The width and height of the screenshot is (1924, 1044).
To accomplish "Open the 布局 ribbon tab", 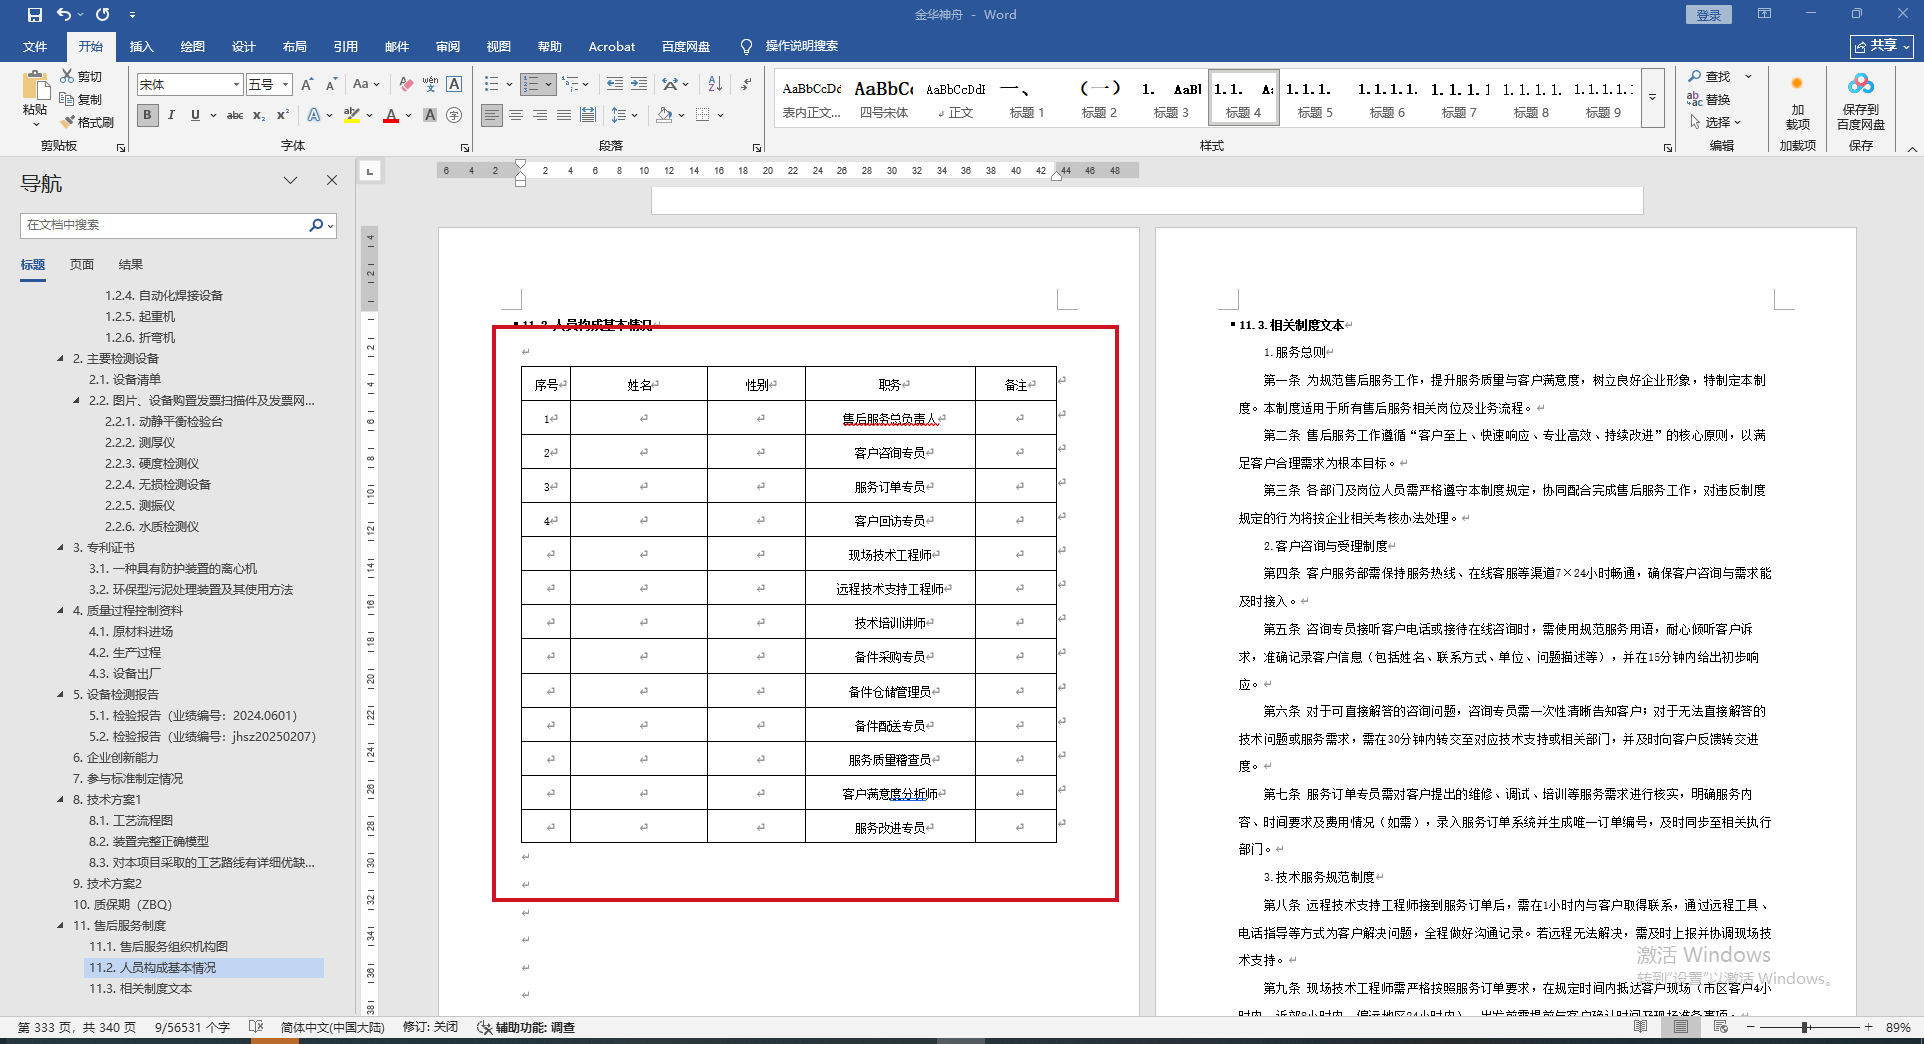I will click(x=295, y=46).
